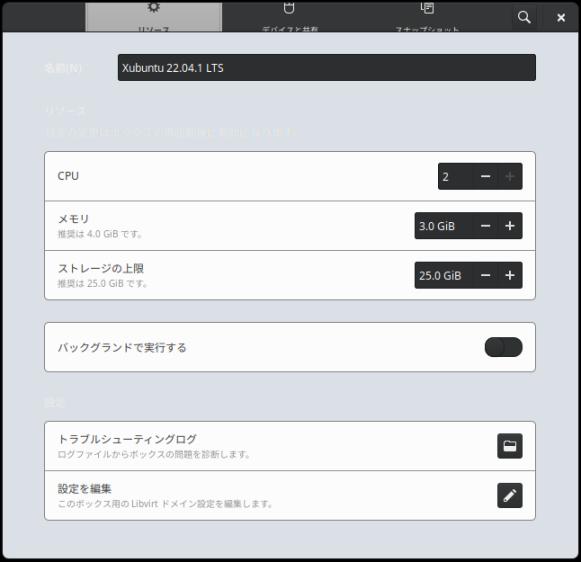Click the トラブルシューティングログ row title
This screenshot has width=581, height=562.
click(127, 439)
